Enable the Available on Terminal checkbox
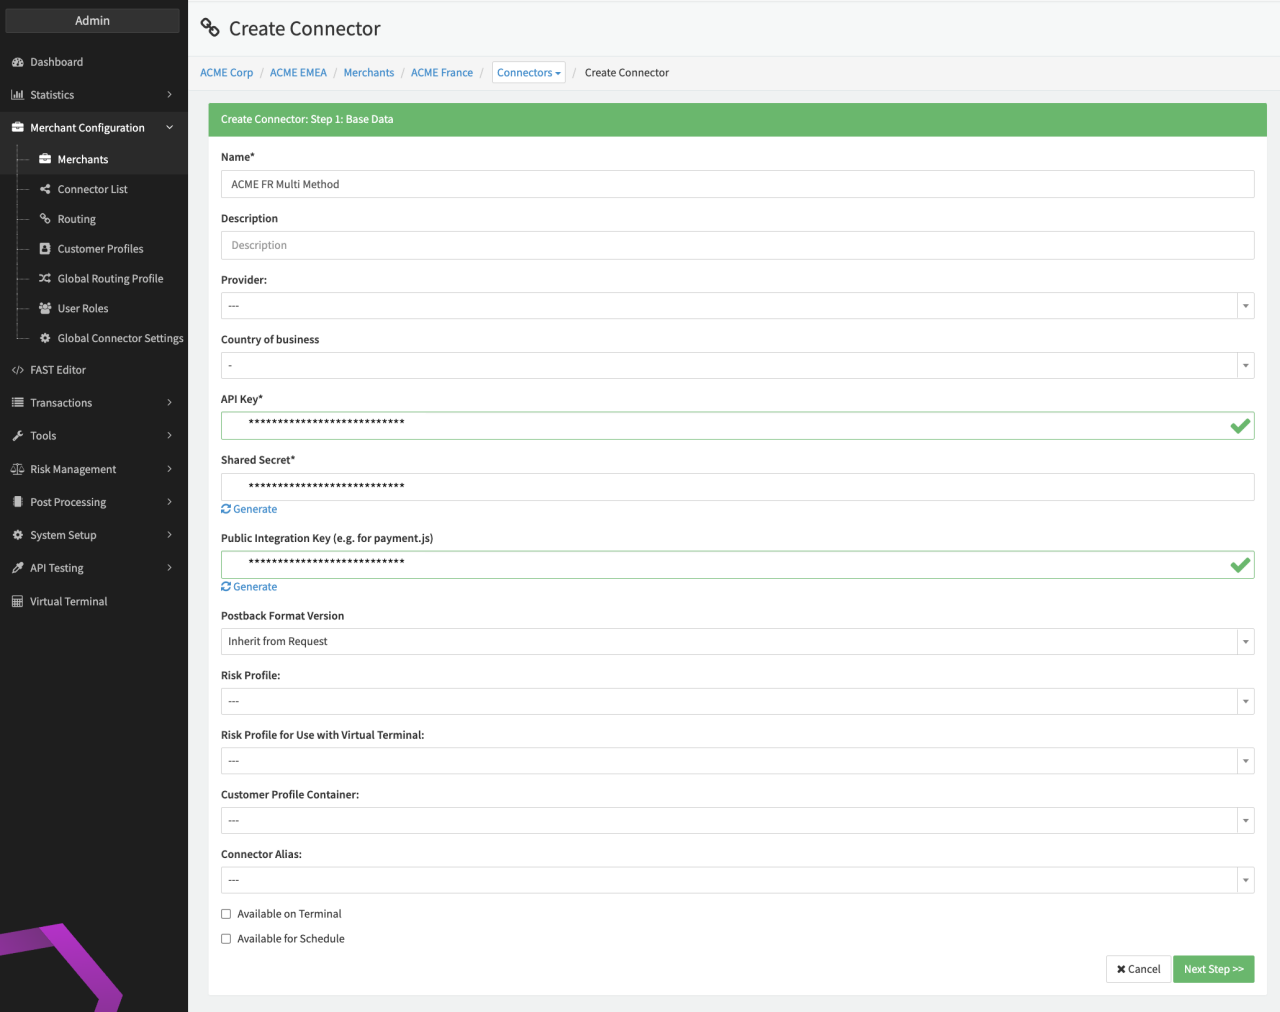Screen dimensions: 1280x1012 [x=226, y=914]
